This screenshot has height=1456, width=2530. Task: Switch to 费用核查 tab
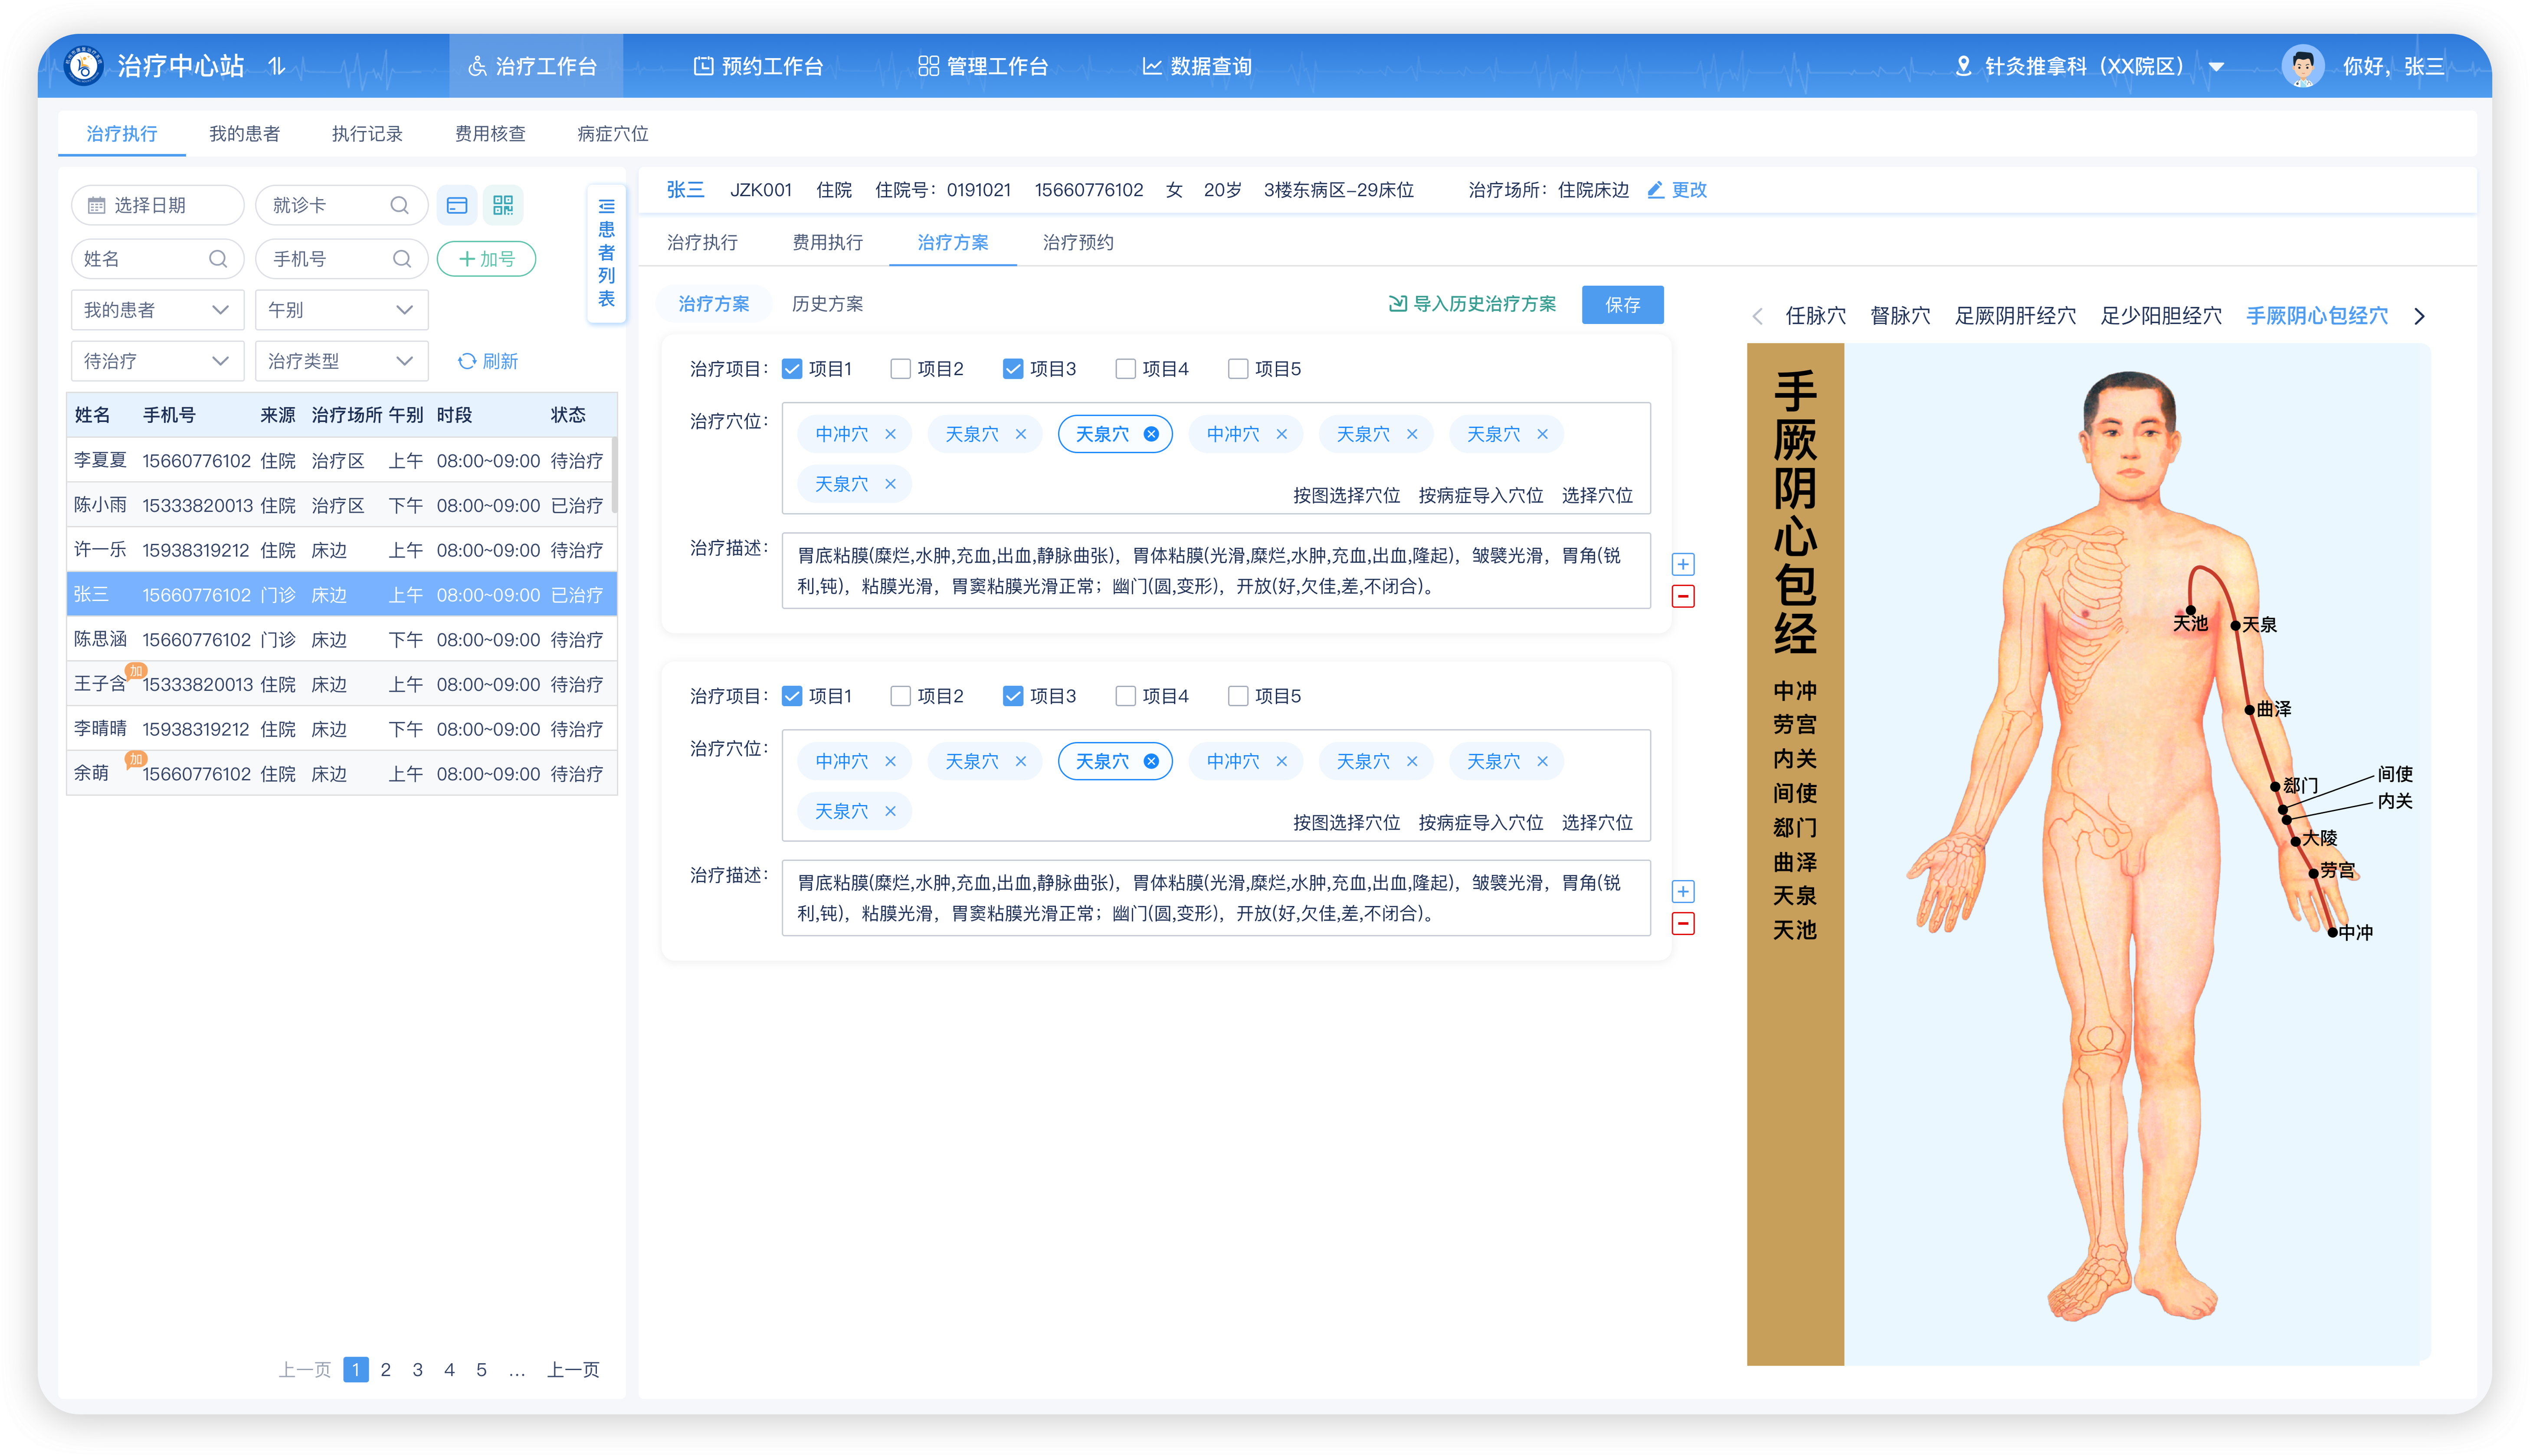[490, 134]
